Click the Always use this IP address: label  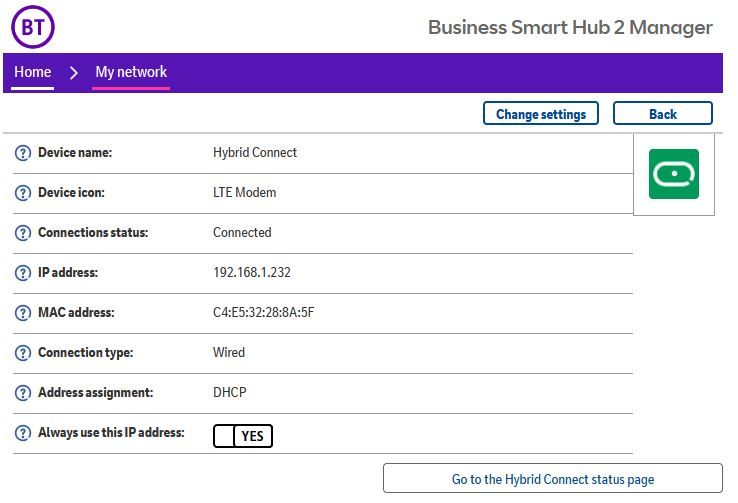(111, 432)
